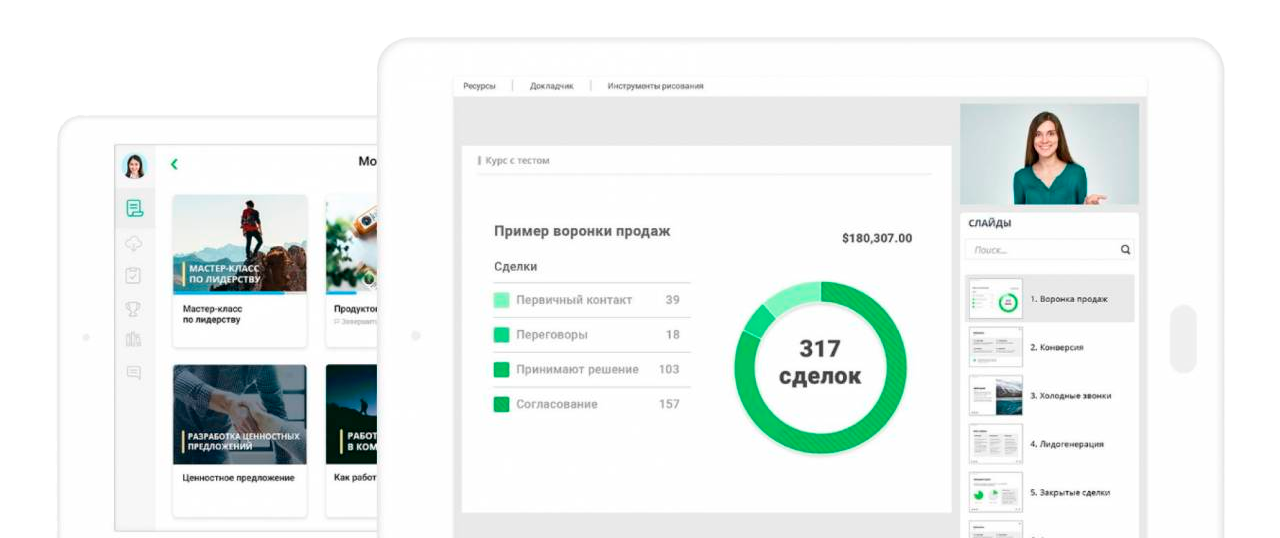Click the Пример воронки продаж heading
Screen dimensions: 1280x538
(x=582, y=231)
